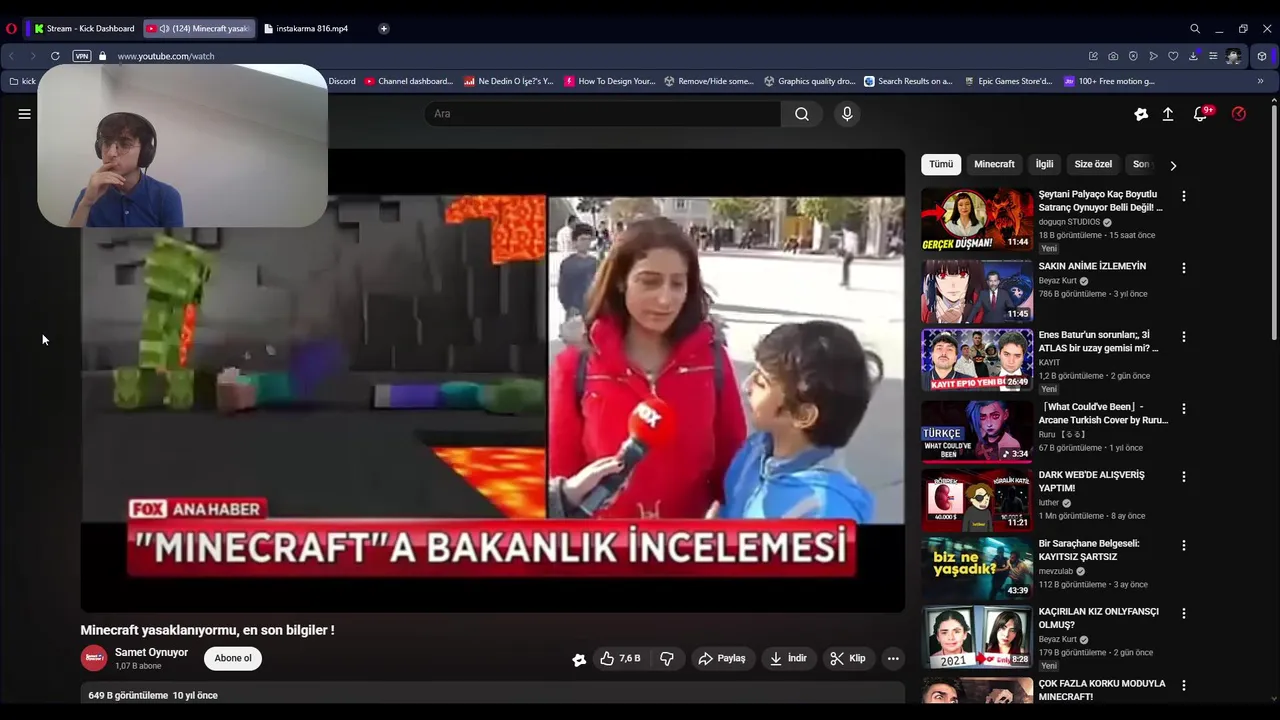Image resolution: width=1280 pixels, height=720 pixels.
Task: Open menu for SAKIN ANİME İZLEMEYİN video
Action: pyautogui.click(x=1184, y=268)
